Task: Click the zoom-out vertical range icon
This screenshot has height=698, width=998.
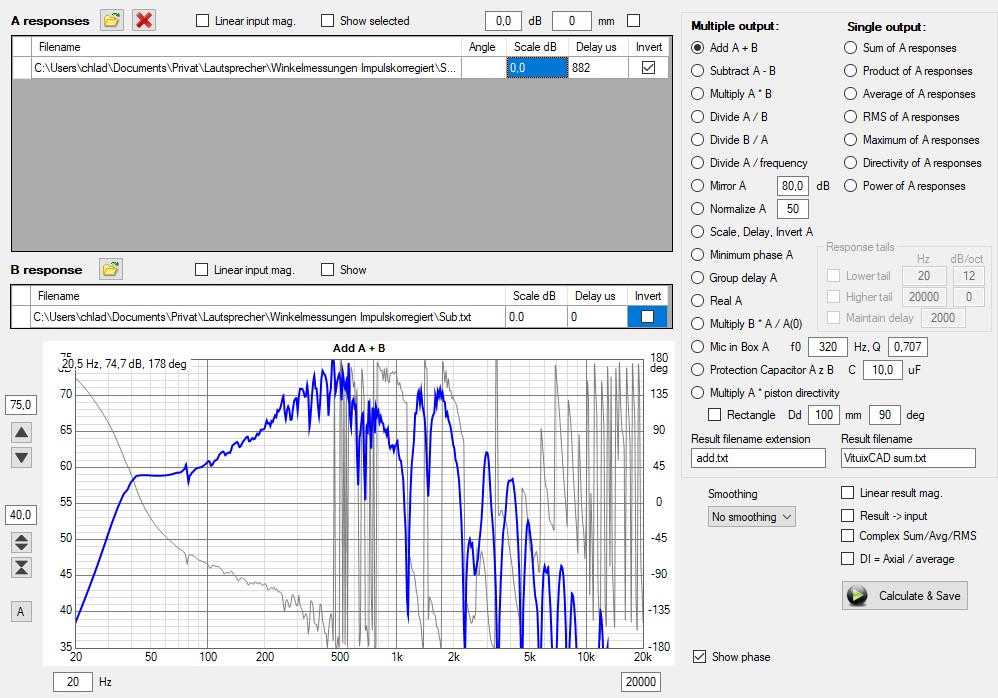Action: coord(21,542)
